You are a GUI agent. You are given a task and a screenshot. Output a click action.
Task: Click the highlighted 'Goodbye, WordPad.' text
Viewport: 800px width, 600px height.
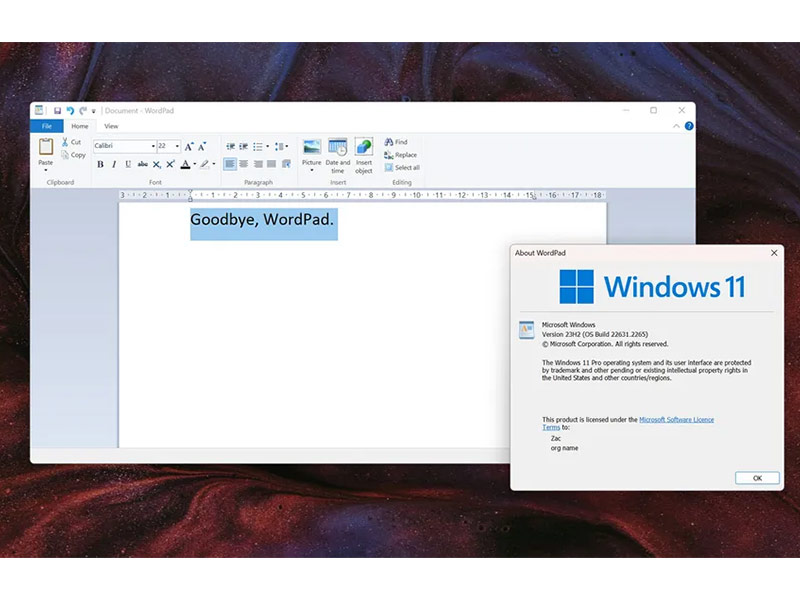click(262, 220)
